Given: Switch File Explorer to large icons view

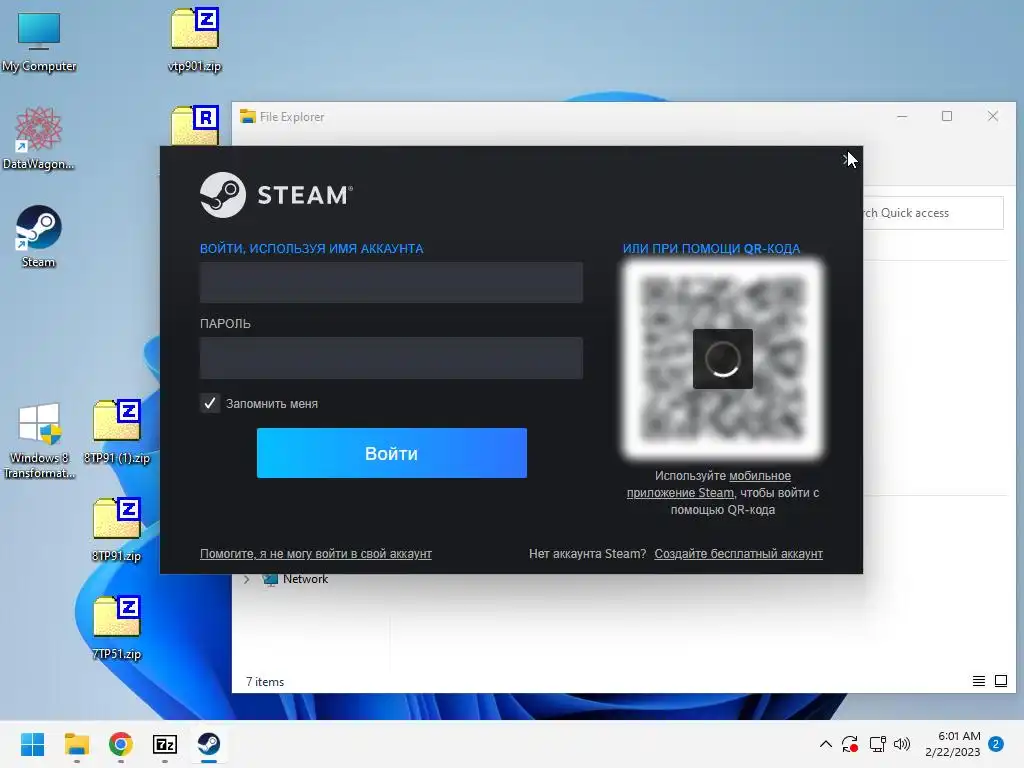Looking at the screenshot, I should click(x=1000, y=681).
